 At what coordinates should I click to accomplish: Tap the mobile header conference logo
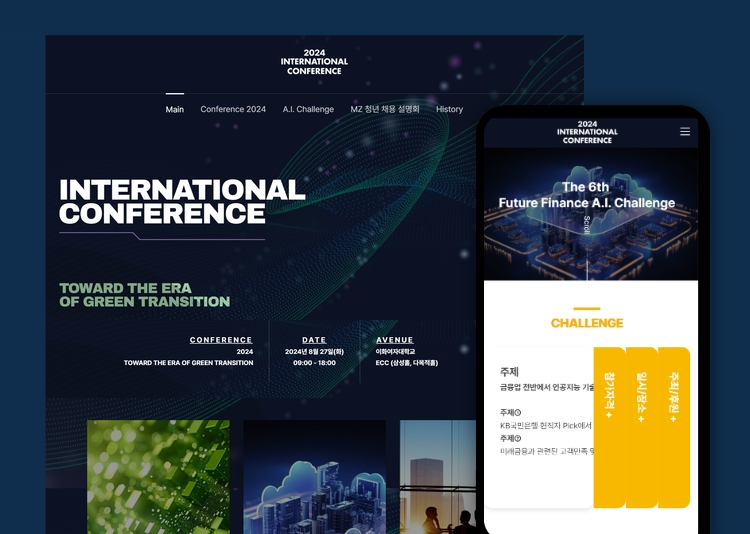[x=587, y=132]
